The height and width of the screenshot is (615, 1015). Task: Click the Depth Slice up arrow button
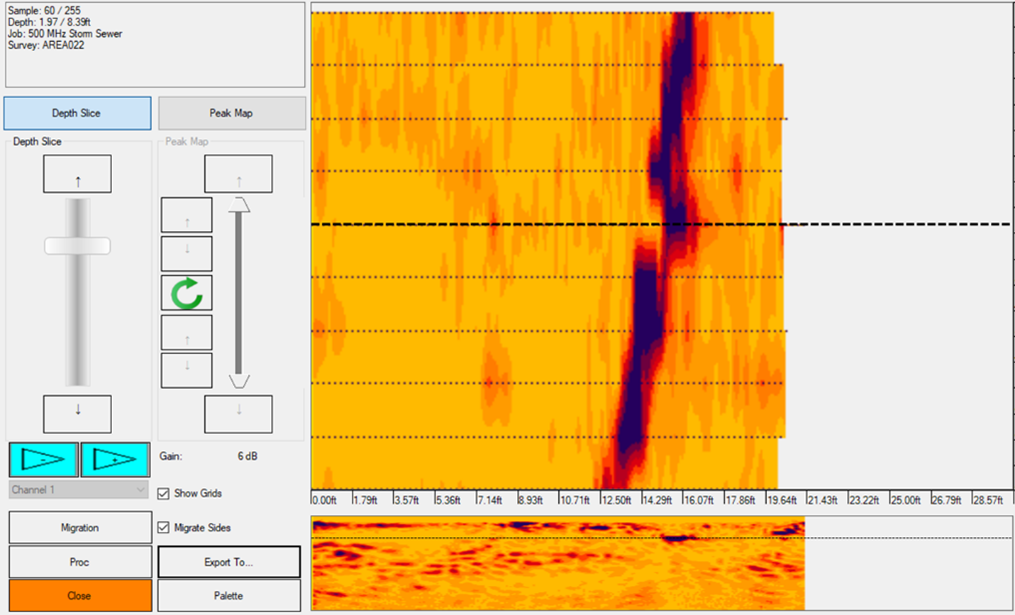pyautogui.click(x=77, y=174)
